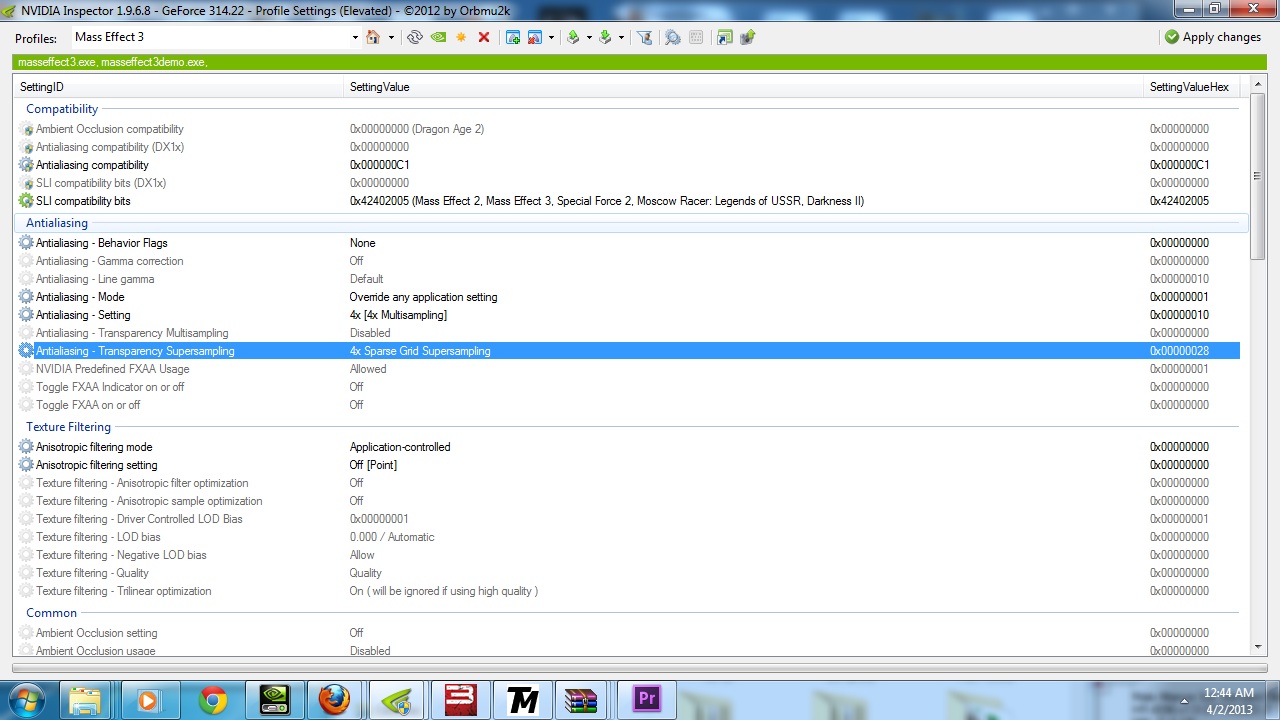The width and height of the screenshot is (1280, 720).
Task: Open dropdown arrow beside home icon
Action: 391,38
